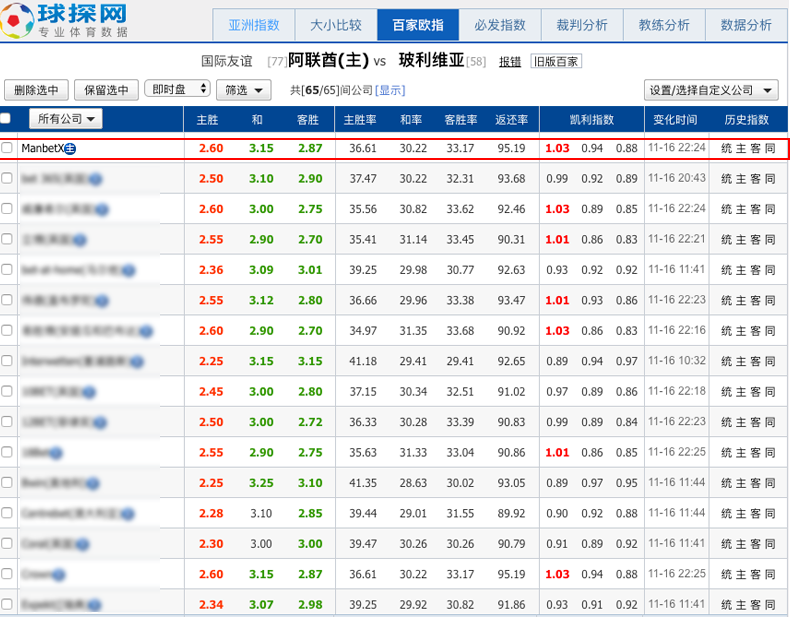Click the 球探网 soccer ball logo
This screenshot has height=617, width=790.
click(x=20, y=21)
